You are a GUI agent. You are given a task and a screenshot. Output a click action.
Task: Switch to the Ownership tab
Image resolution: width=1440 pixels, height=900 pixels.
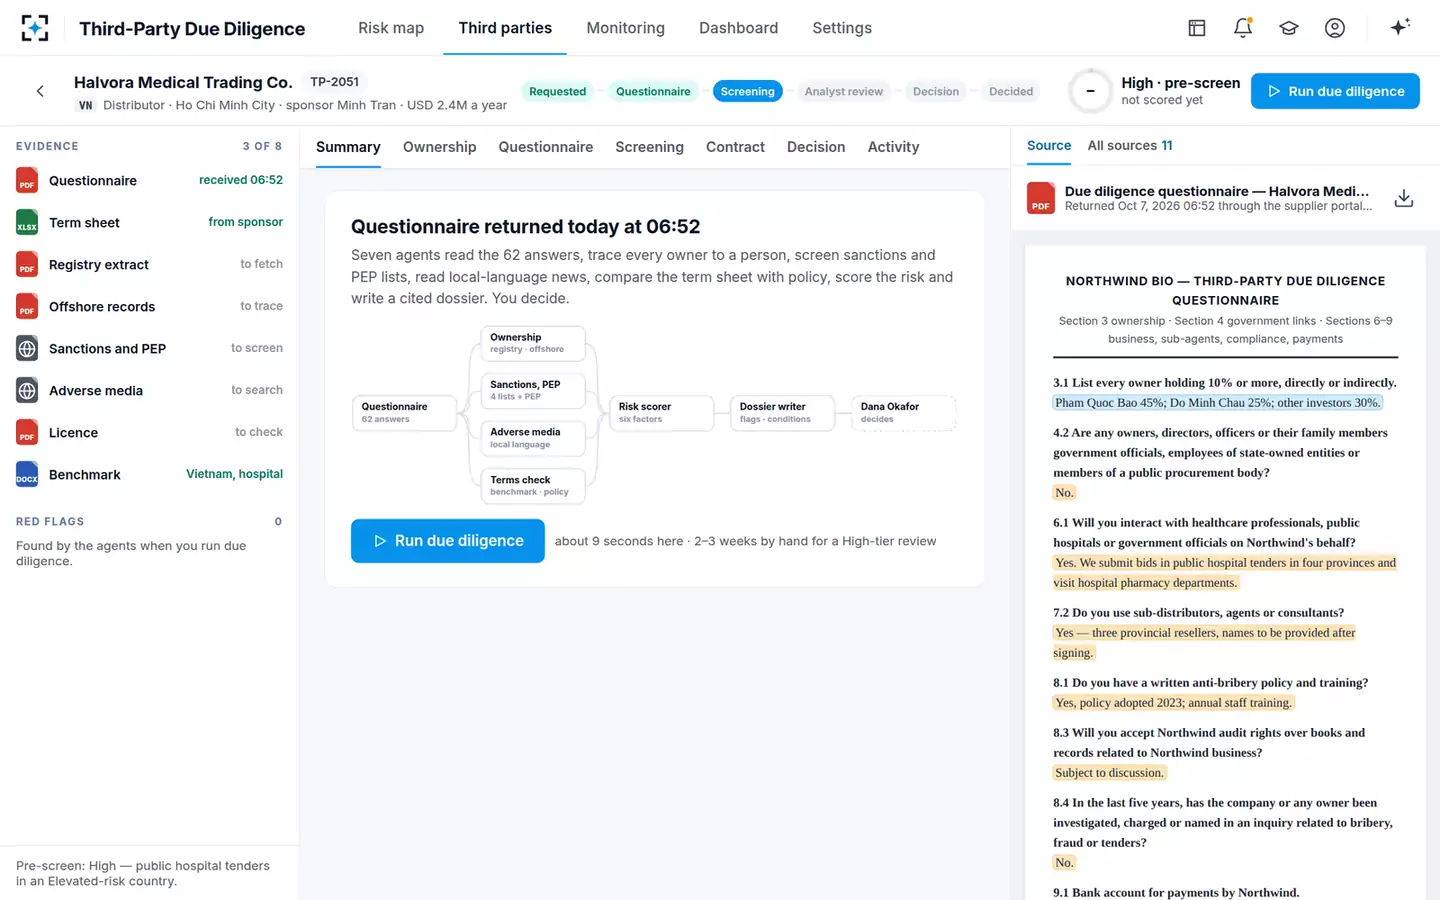pyautogui.click(x=439, y=147)
